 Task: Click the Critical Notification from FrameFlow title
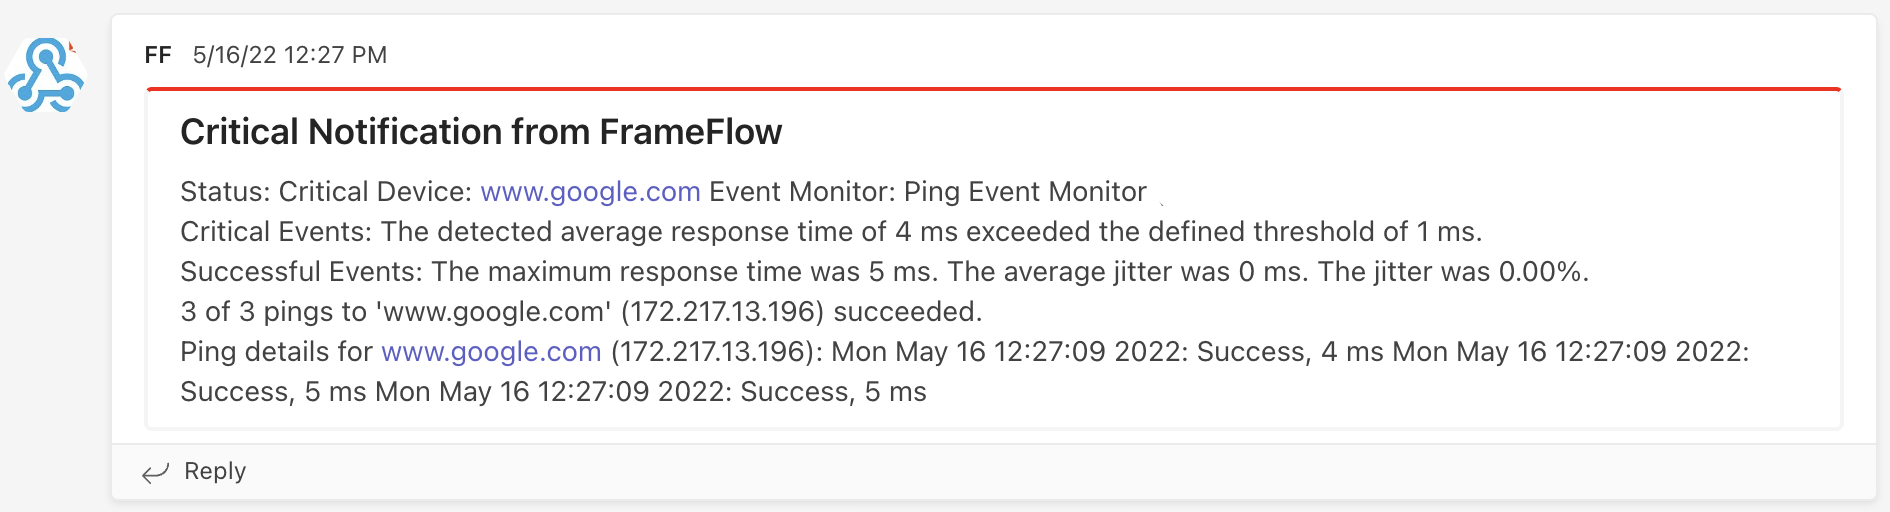pos(481,132)
